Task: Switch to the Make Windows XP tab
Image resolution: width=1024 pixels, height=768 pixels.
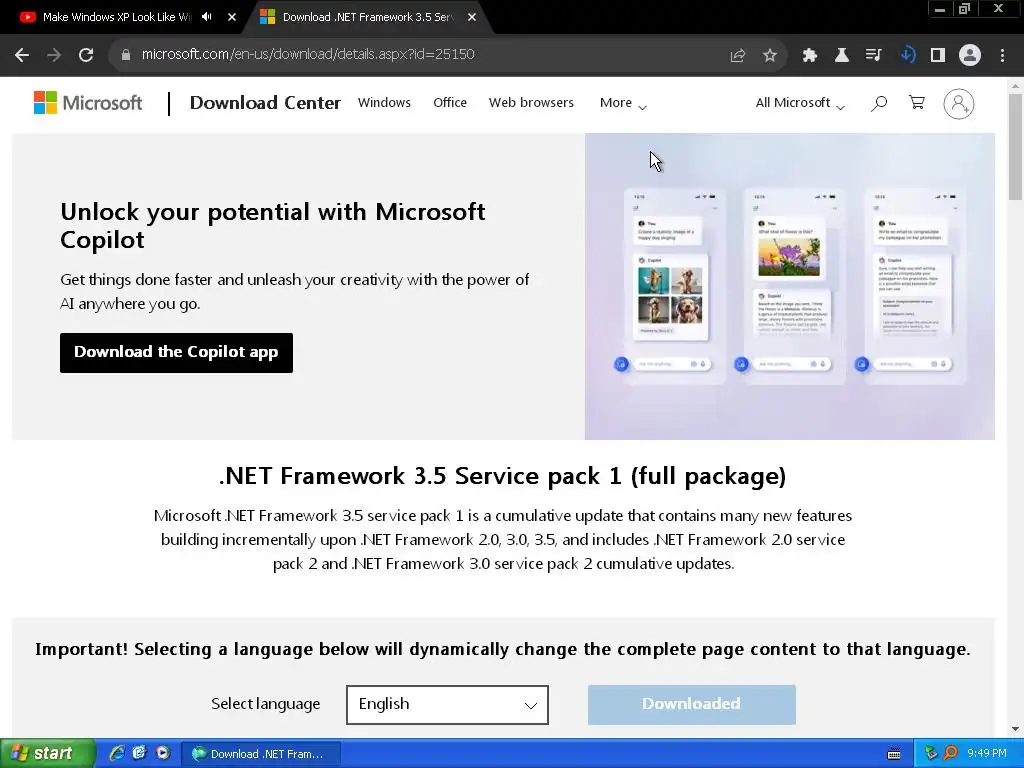Action: [117, 17]
